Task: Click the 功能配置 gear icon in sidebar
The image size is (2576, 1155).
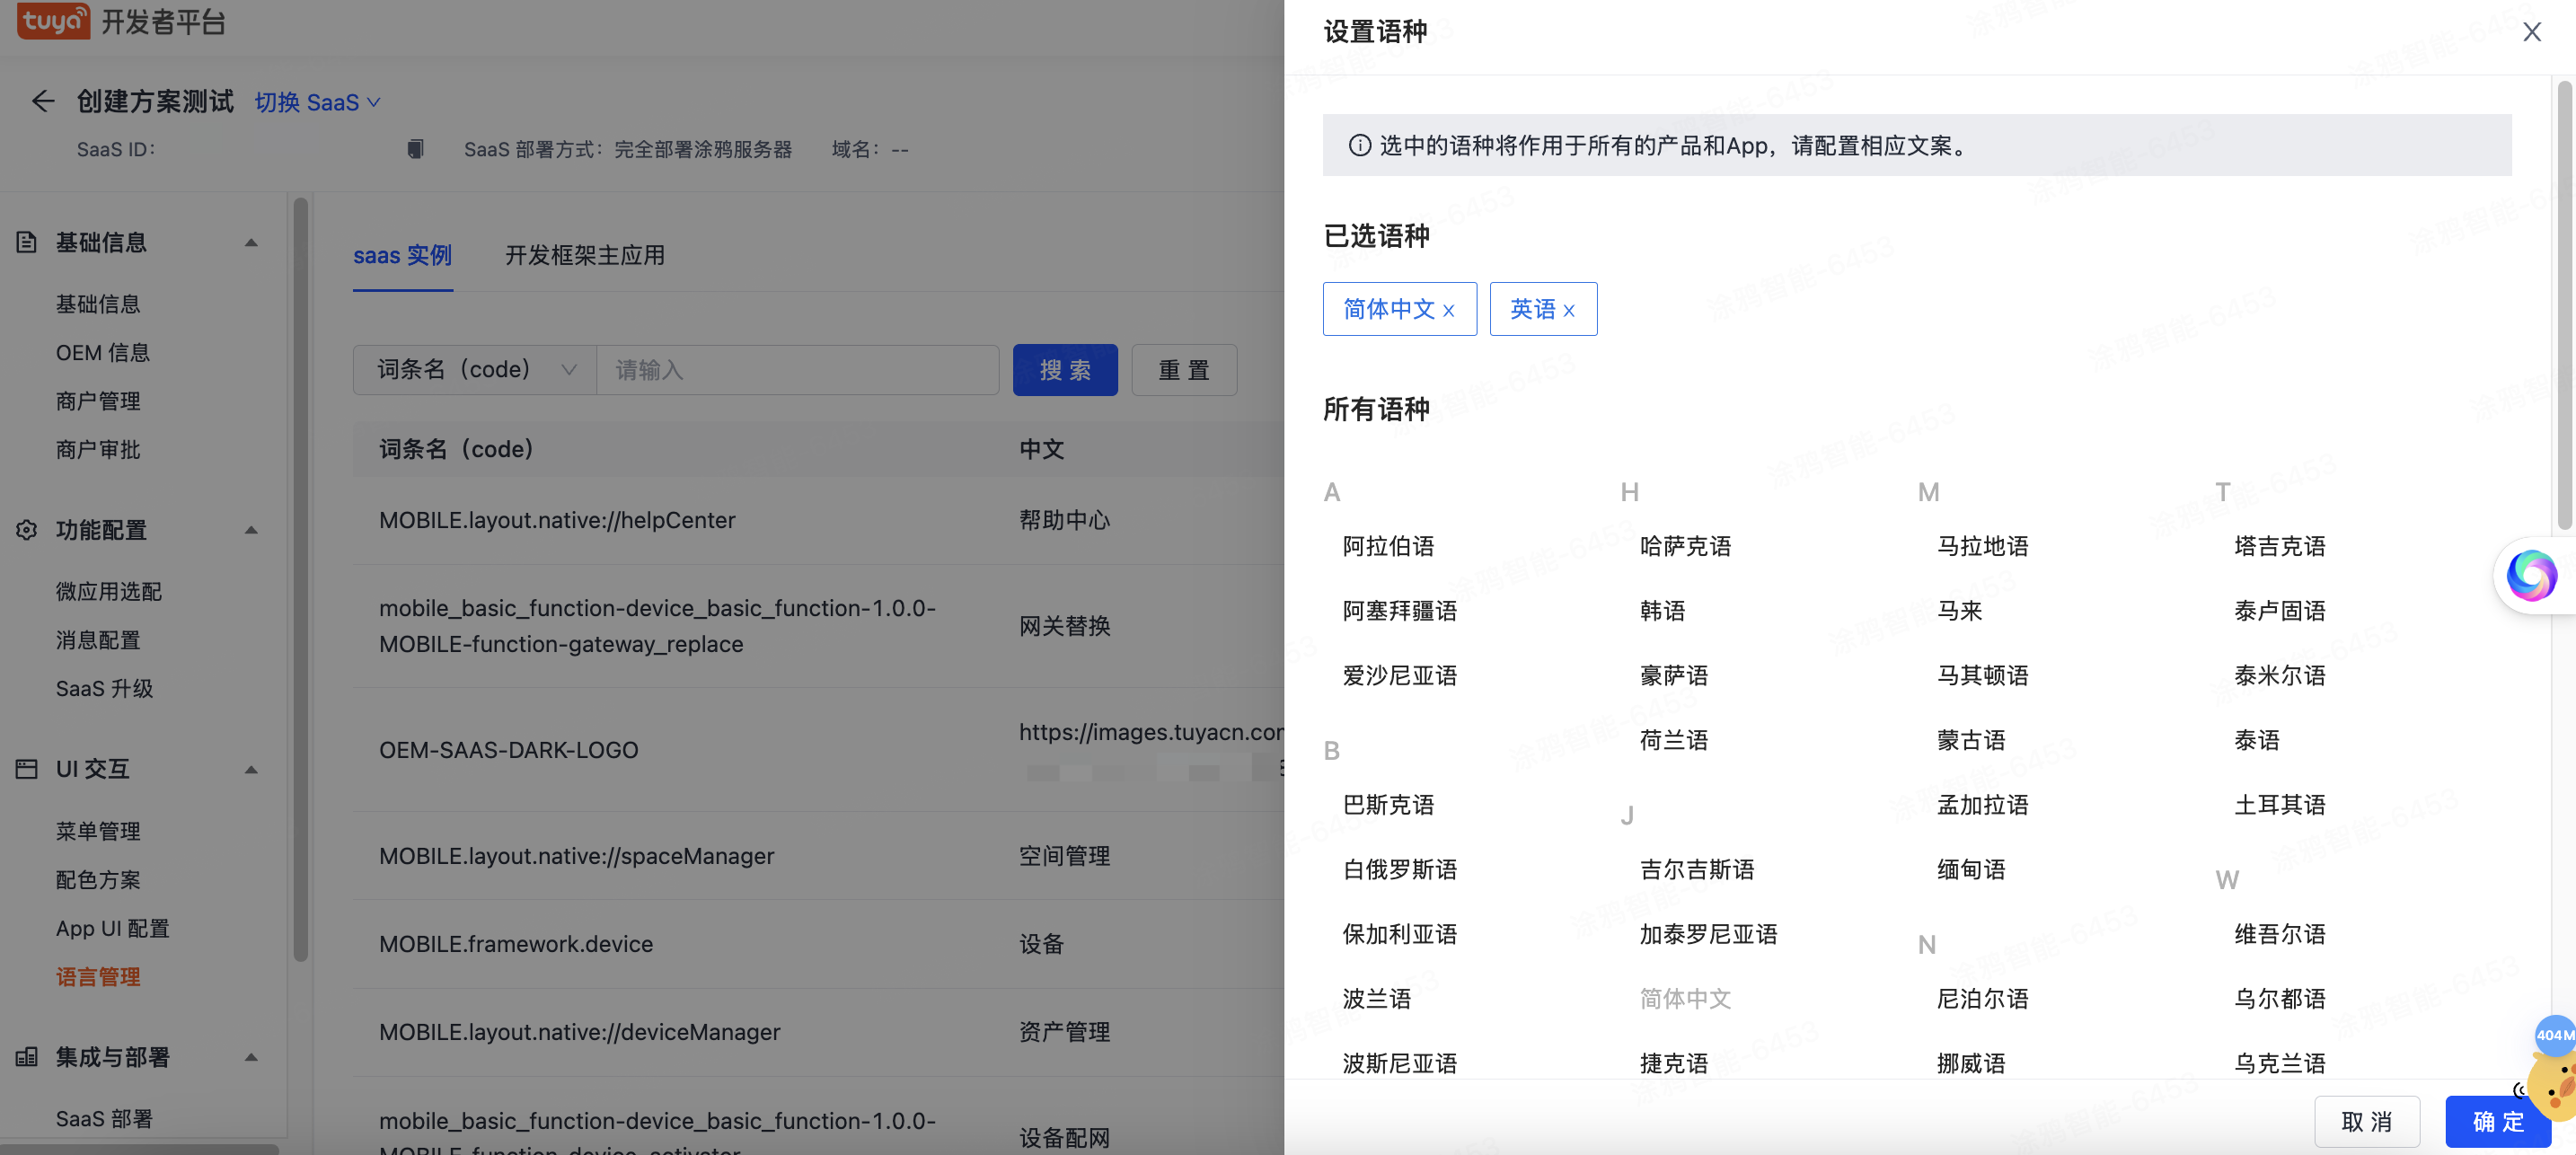Action: point(27,530)
